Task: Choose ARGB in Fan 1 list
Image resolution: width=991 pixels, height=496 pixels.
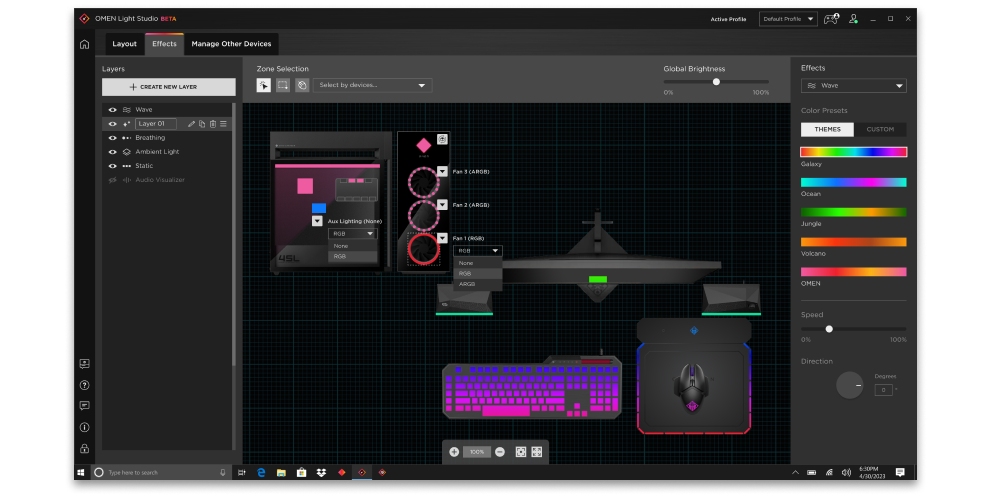Action: coord(478,284)
